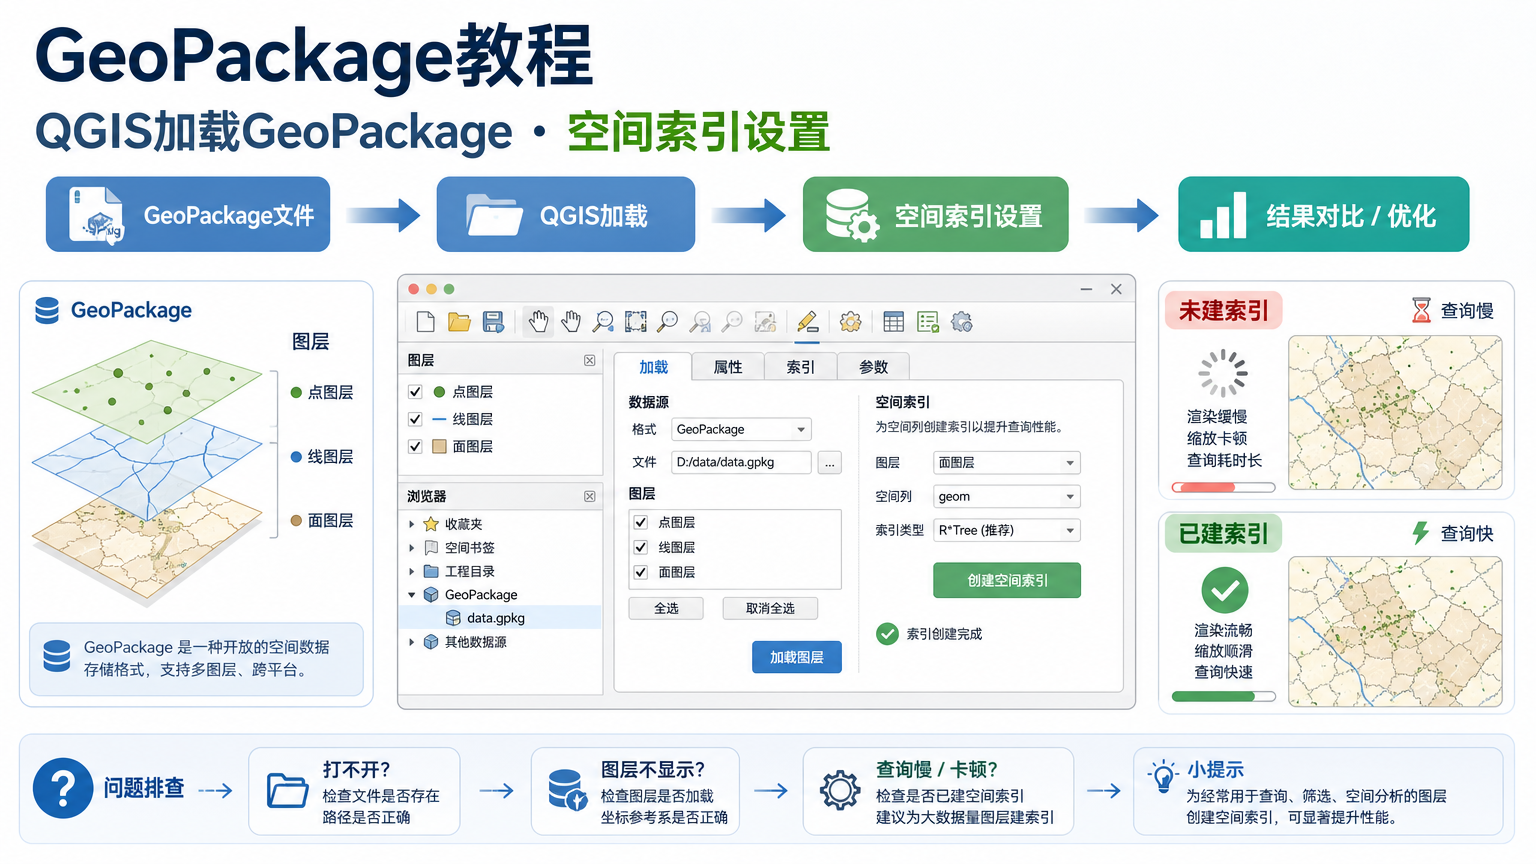Image resolution: width=1536 pixels, height=864 pixels.
Task: Open the 空间列 dropdown showing geom
Action: point(1007,496)
